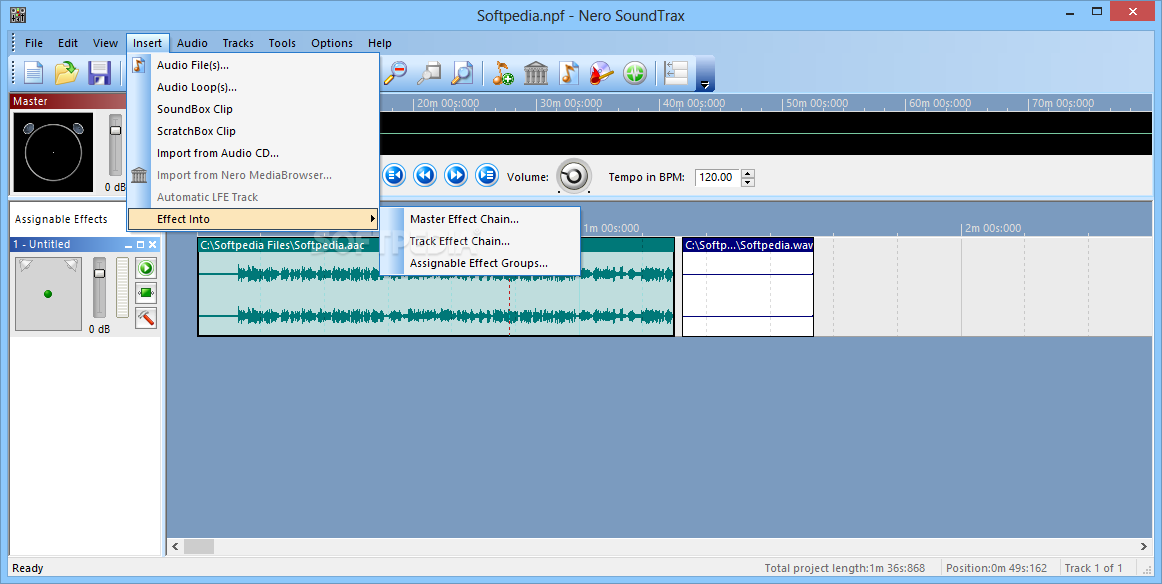Click the scroll left arrow of timeline
The height and width of the screenshot is (584, 1162).
[176, 546]
